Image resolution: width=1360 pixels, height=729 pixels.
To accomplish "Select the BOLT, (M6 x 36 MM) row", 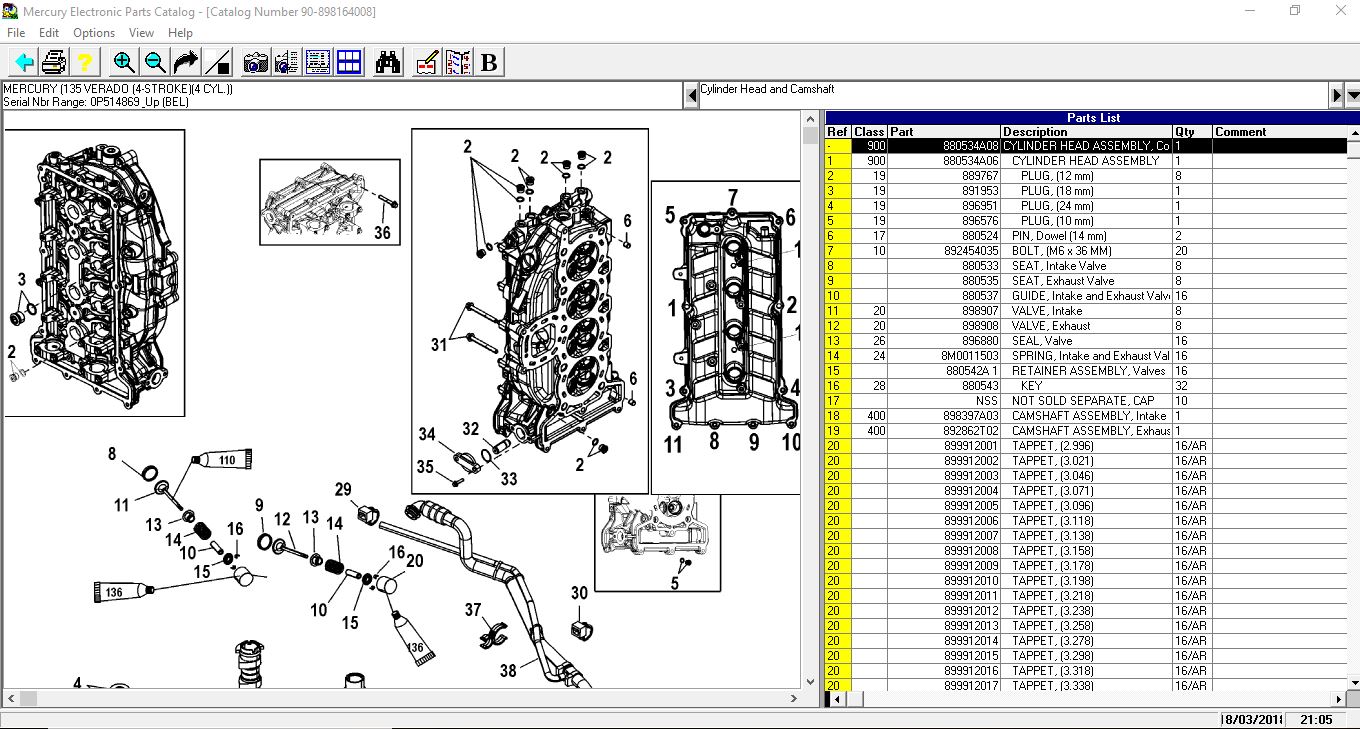I will tap(1086, 251).
